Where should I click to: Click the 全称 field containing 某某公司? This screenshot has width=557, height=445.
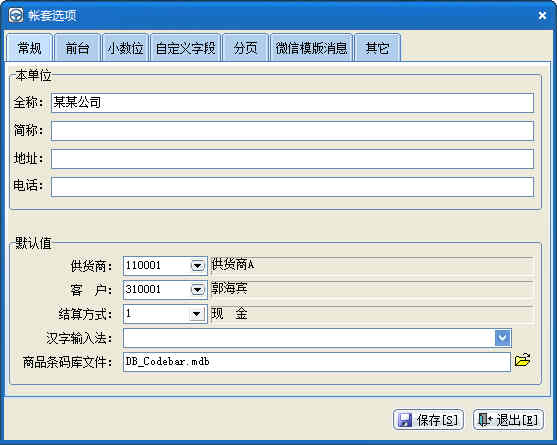[292, 103]
